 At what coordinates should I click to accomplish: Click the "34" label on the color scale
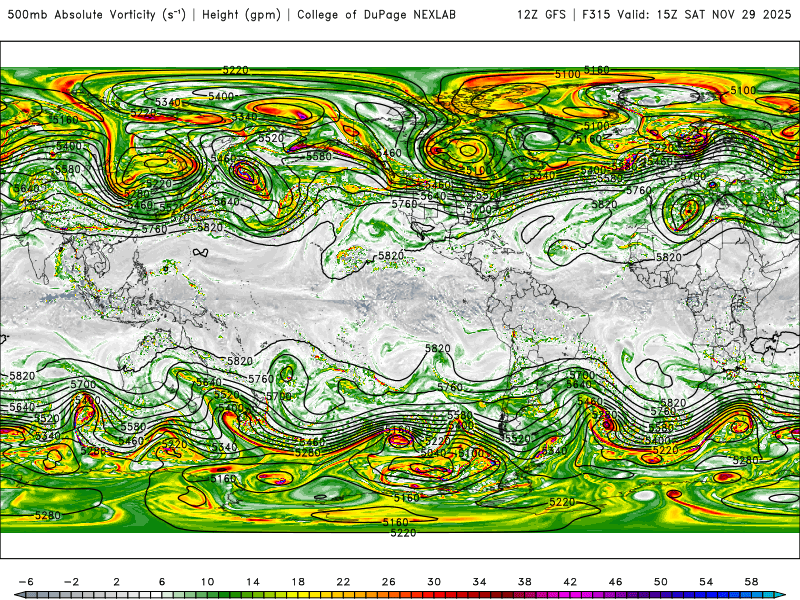pyautogui.click(x=480, y=582)
